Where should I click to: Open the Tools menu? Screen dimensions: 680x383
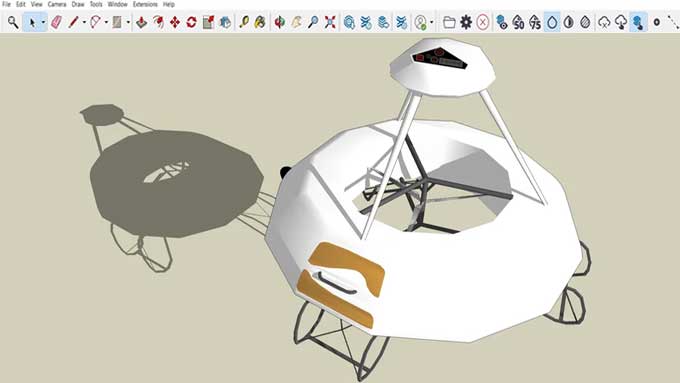[96, 4]
